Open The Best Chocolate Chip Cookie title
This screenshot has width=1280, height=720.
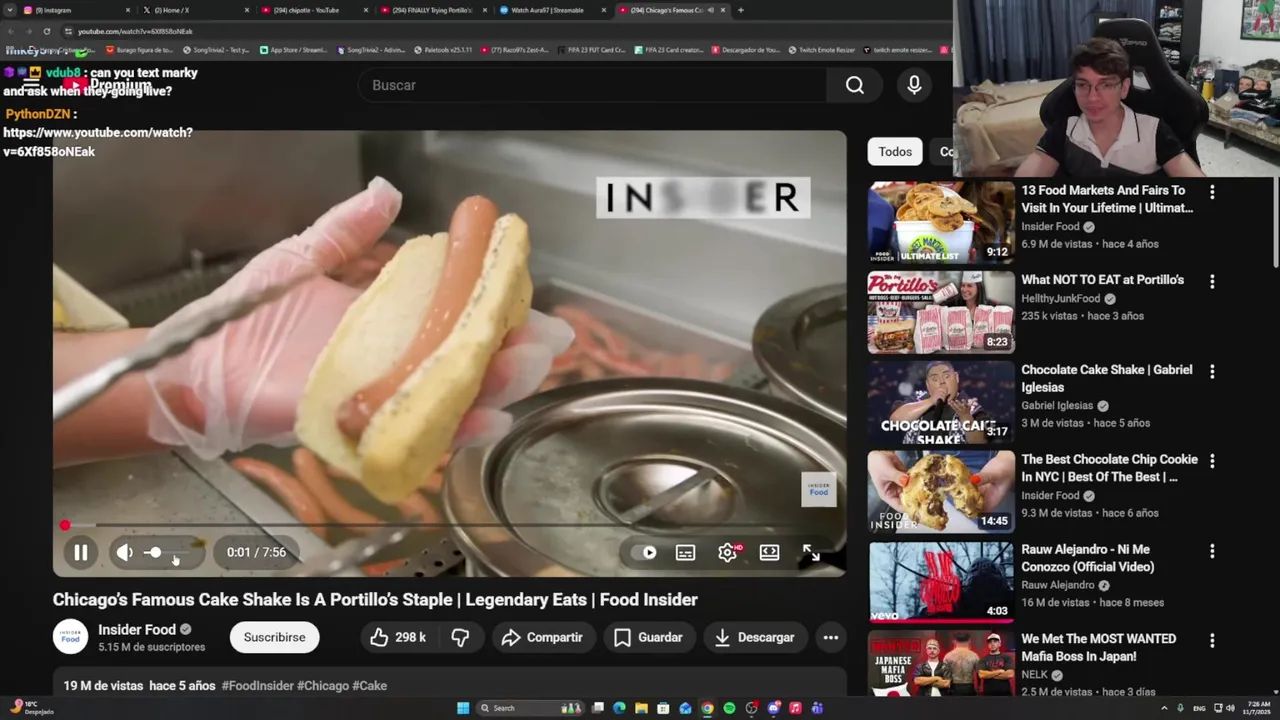point(1109,468)
